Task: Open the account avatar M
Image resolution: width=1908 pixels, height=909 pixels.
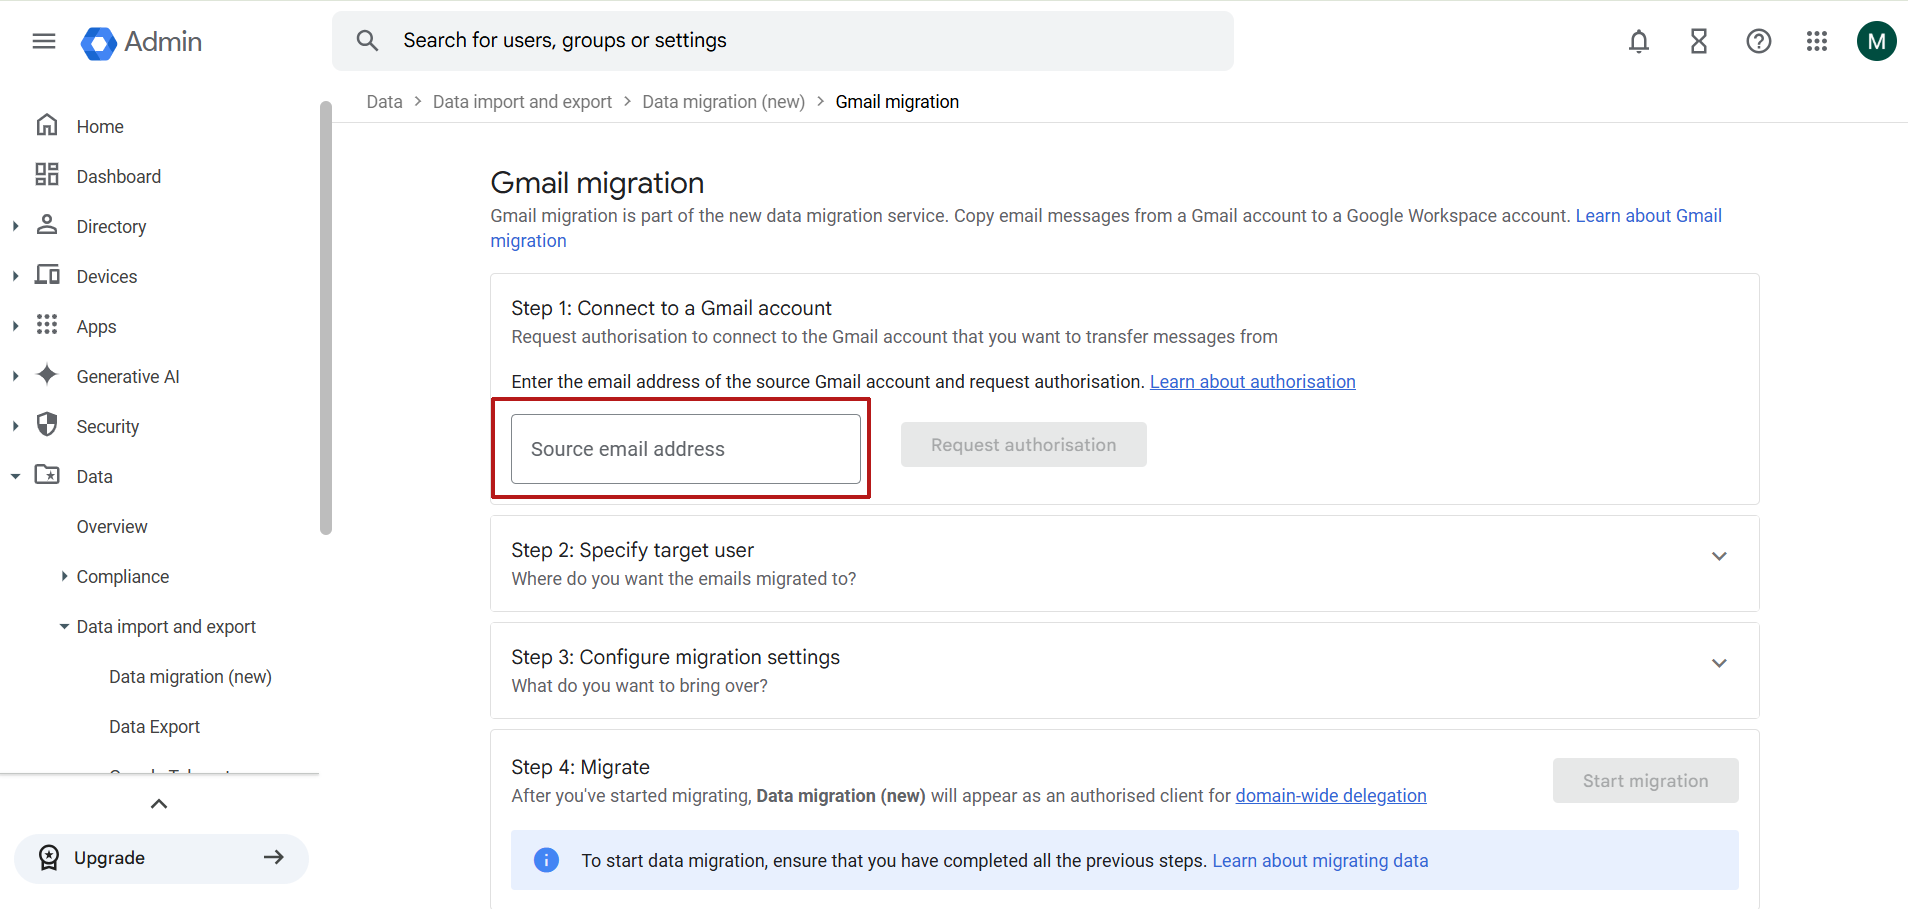Action: pyautogui.click(x=1876, y=41)
